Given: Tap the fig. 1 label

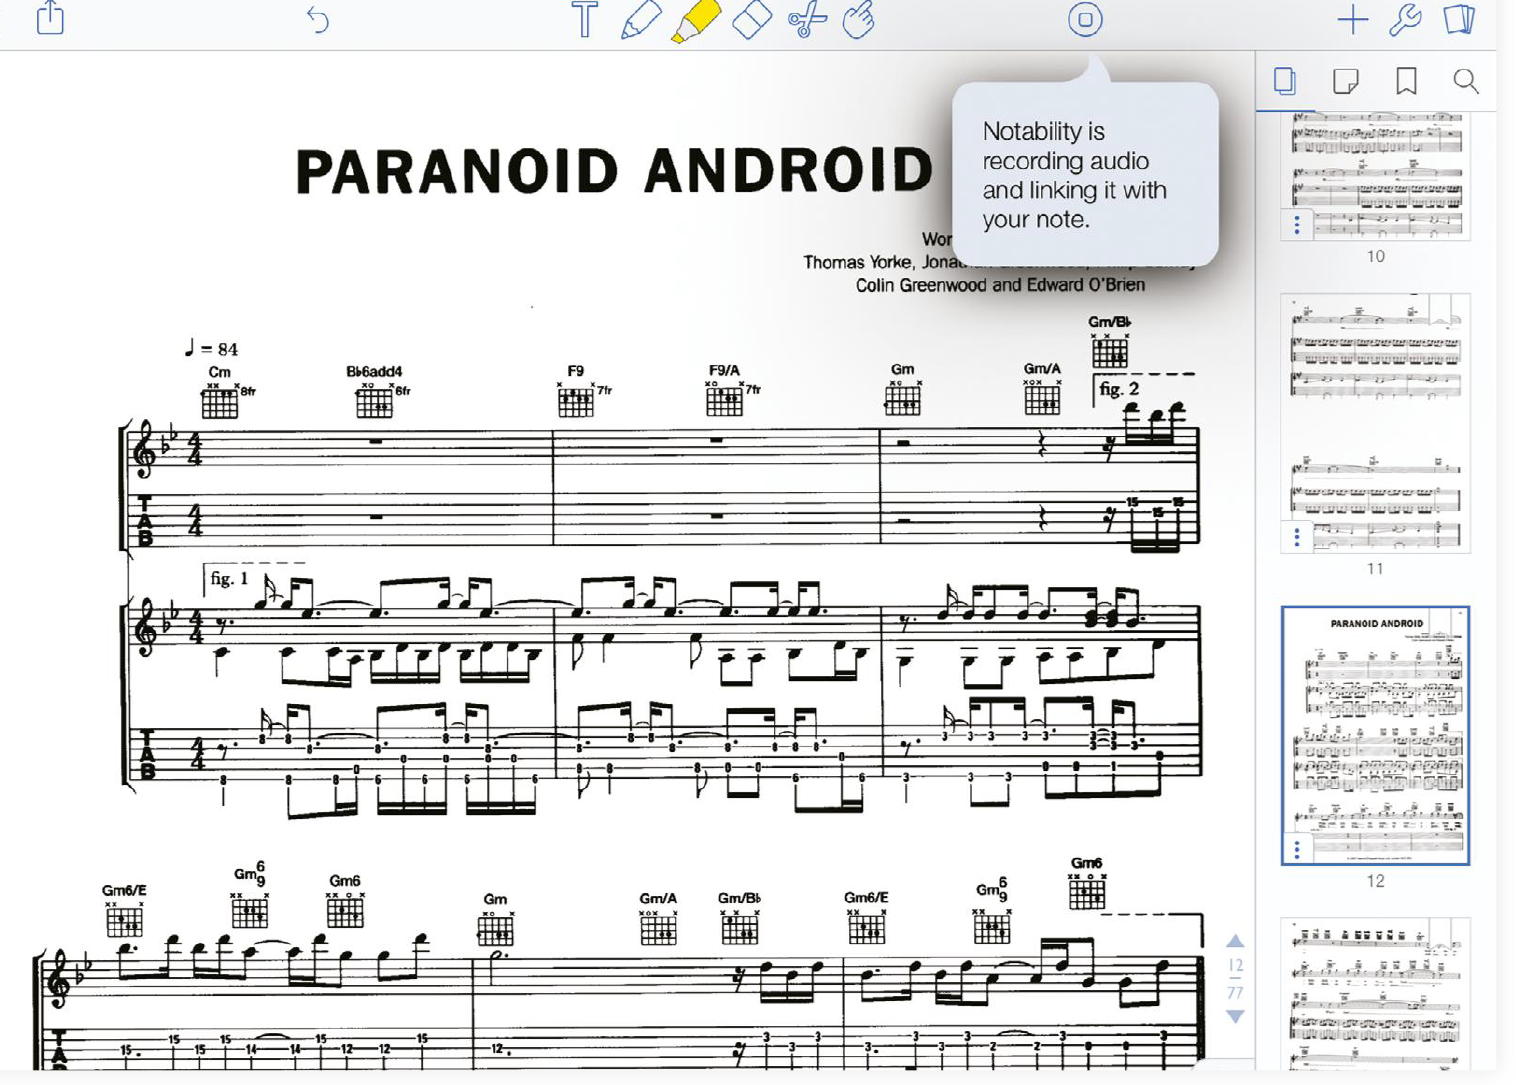Looking at the screenshot, I should click(229, 578).
